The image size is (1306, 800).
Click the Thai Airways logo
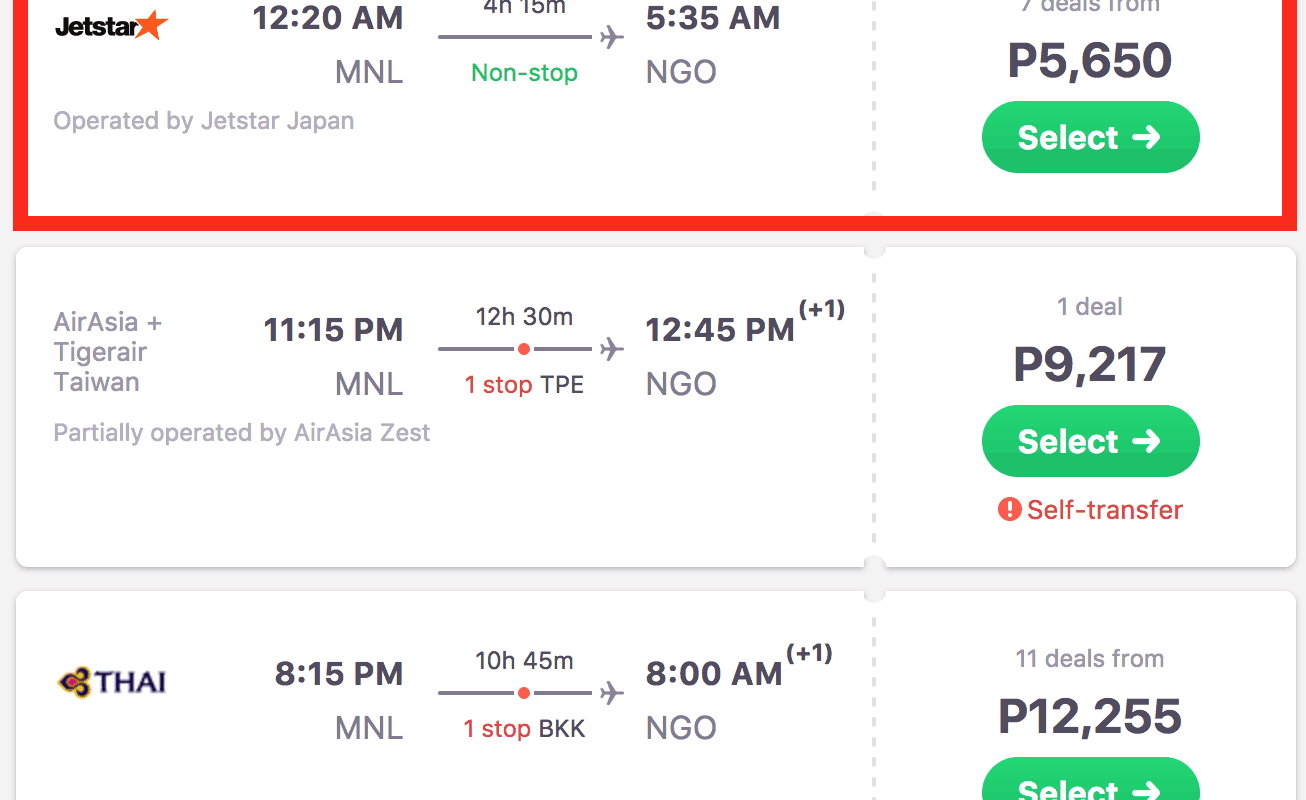(x=111, y=682)
